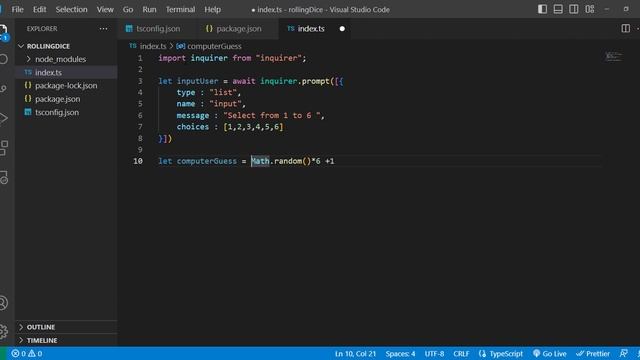This screenshot has width=640, height=360.
Task: Open the Run menu
Action: 149,9
